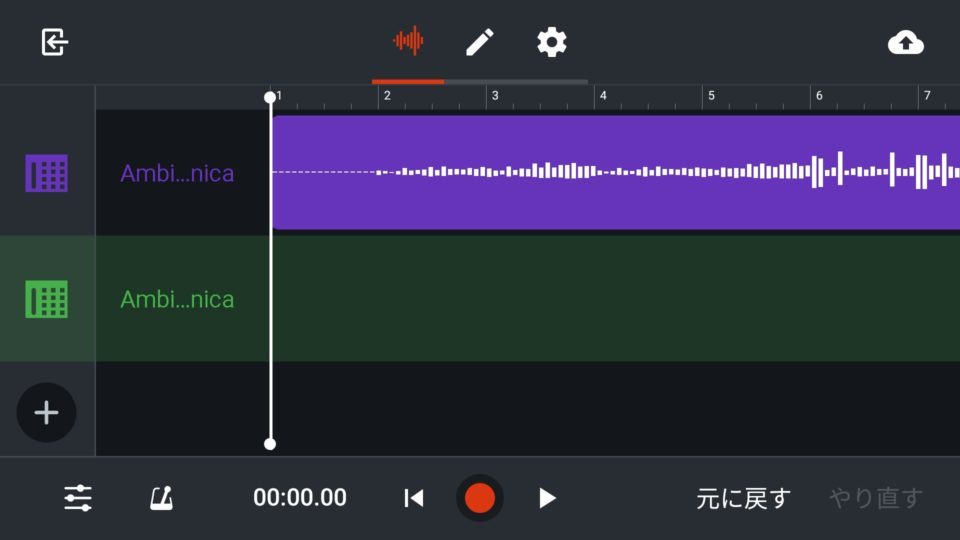Start recording with the red button
The width and height of the screenshot is (960, 540).
(479, 498)
